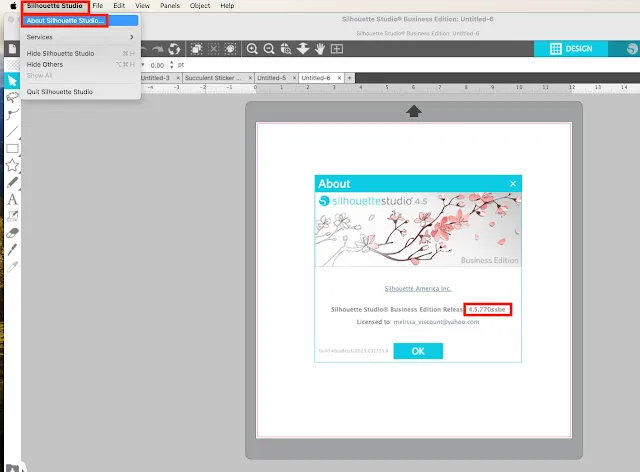The width and height of the screenshot is (640, 472).
Task: Adjust the line thickness stepper arrows
Action: [x=171, y=65]
